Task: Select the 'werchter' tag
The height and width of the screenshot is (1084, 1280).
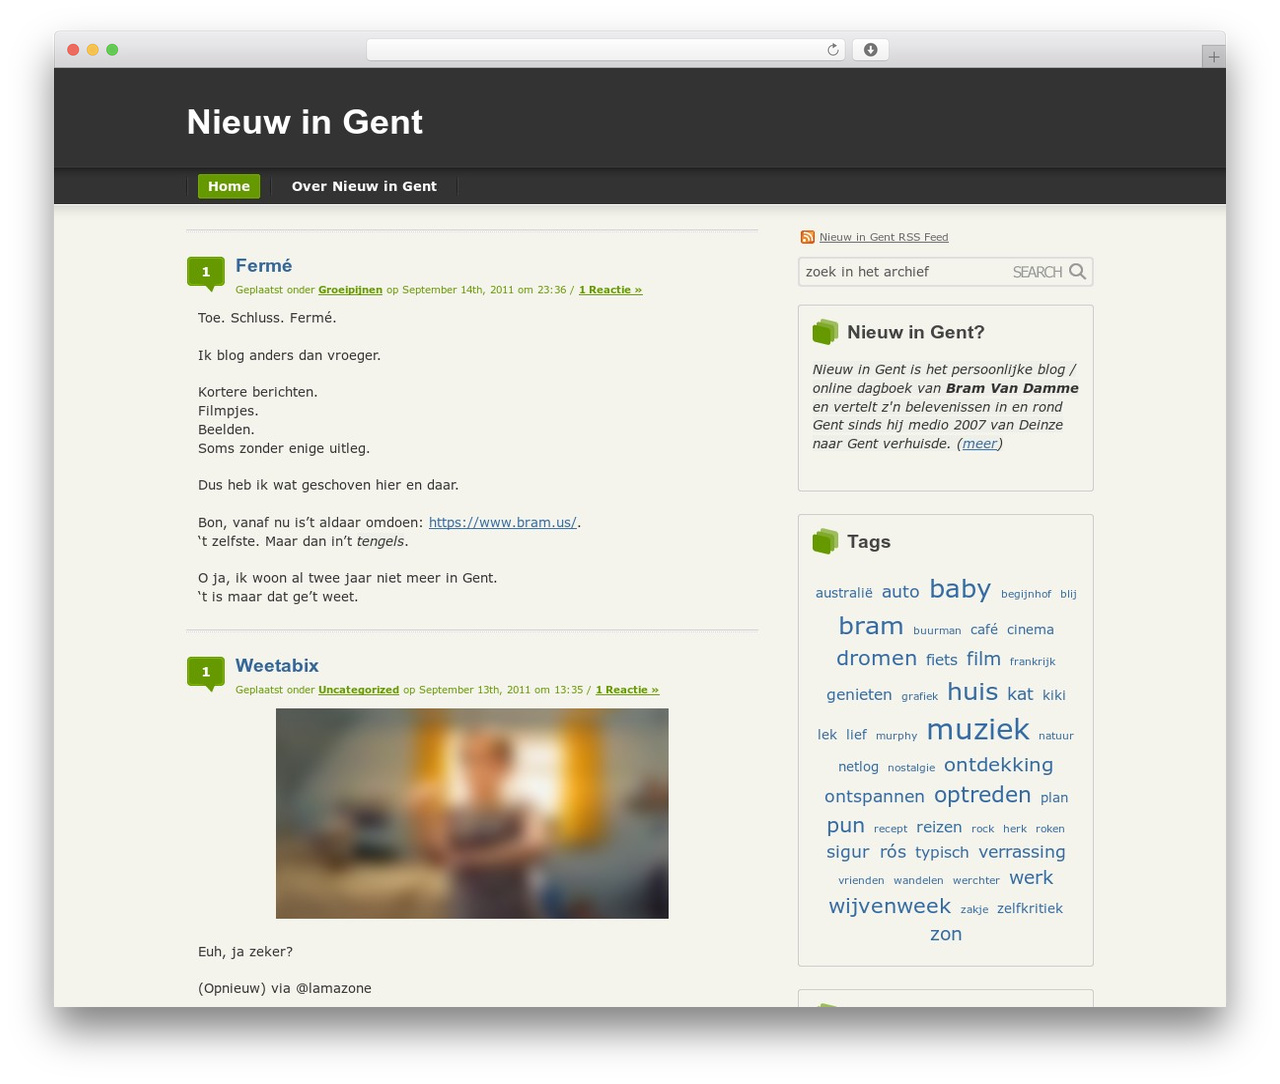Action: click(976, 881)
